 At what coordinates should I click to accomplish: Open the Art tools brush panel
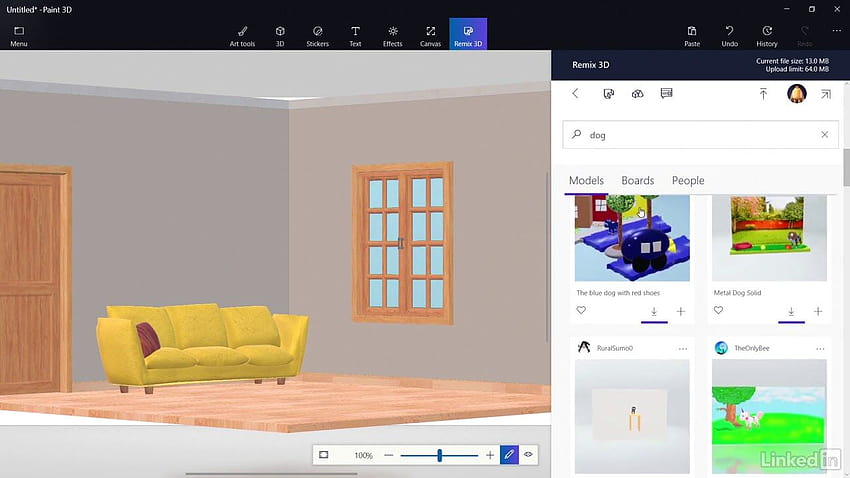pos(242,36)
